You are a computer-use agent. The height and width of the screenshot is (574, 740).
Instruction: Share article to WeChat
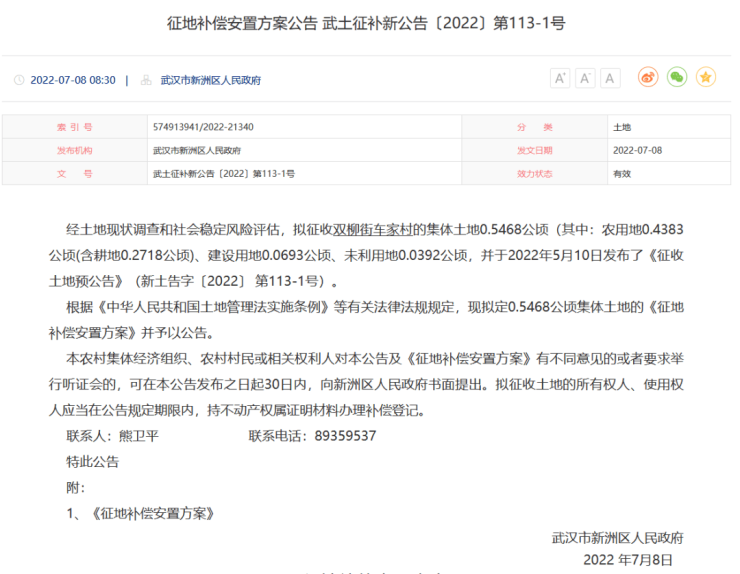coord(677,77)
